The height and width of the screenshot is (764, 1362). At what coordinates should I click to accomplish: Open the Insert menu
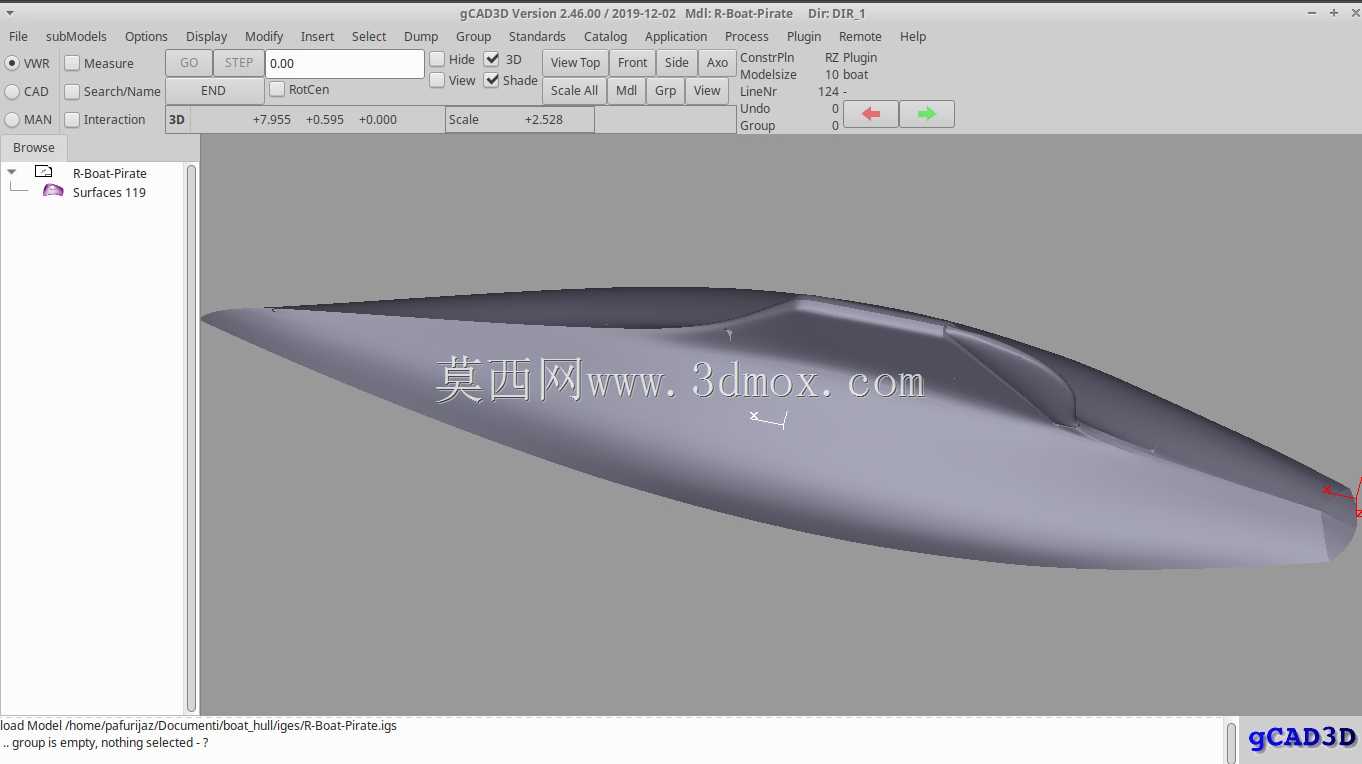(318, 36)
